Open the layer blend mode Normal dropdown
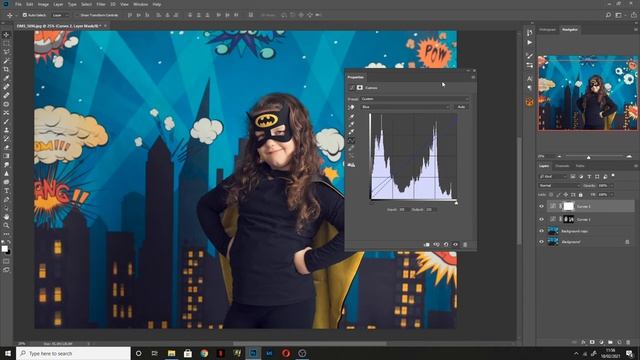This screenshot has height=360, width=640. click(559, 186)
